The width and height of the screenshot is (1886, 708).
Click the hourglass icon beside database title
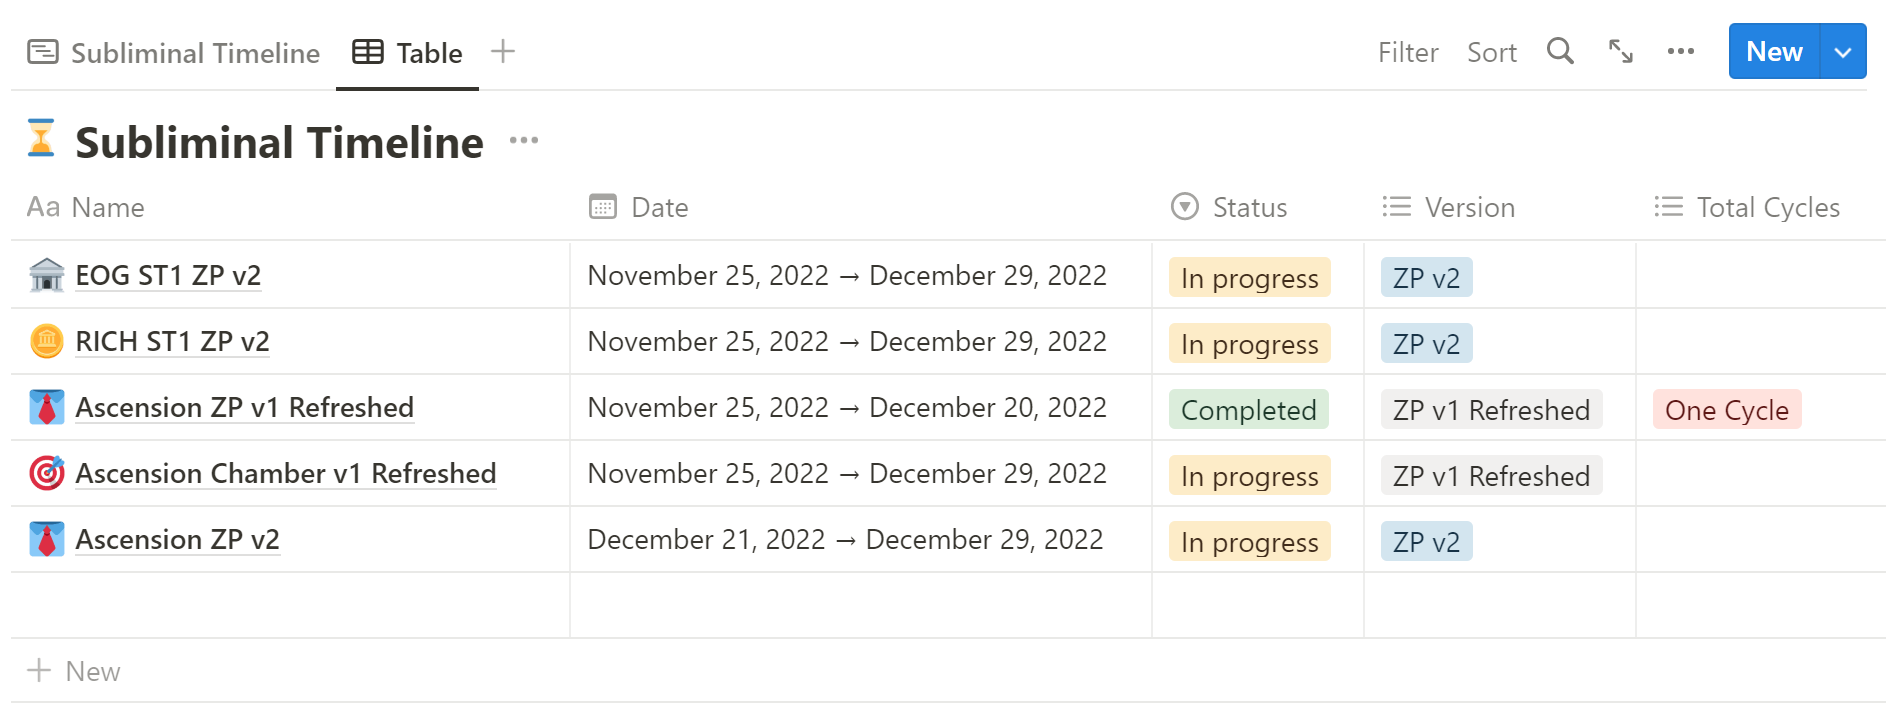(x=41, y=138)
